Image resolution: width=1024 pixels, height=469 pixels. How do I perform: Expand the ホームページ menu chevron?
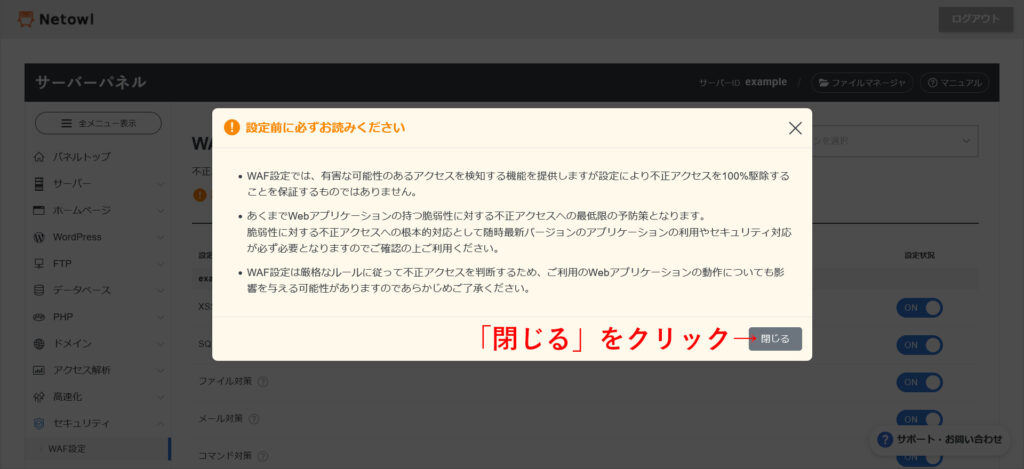coord(161,211)
